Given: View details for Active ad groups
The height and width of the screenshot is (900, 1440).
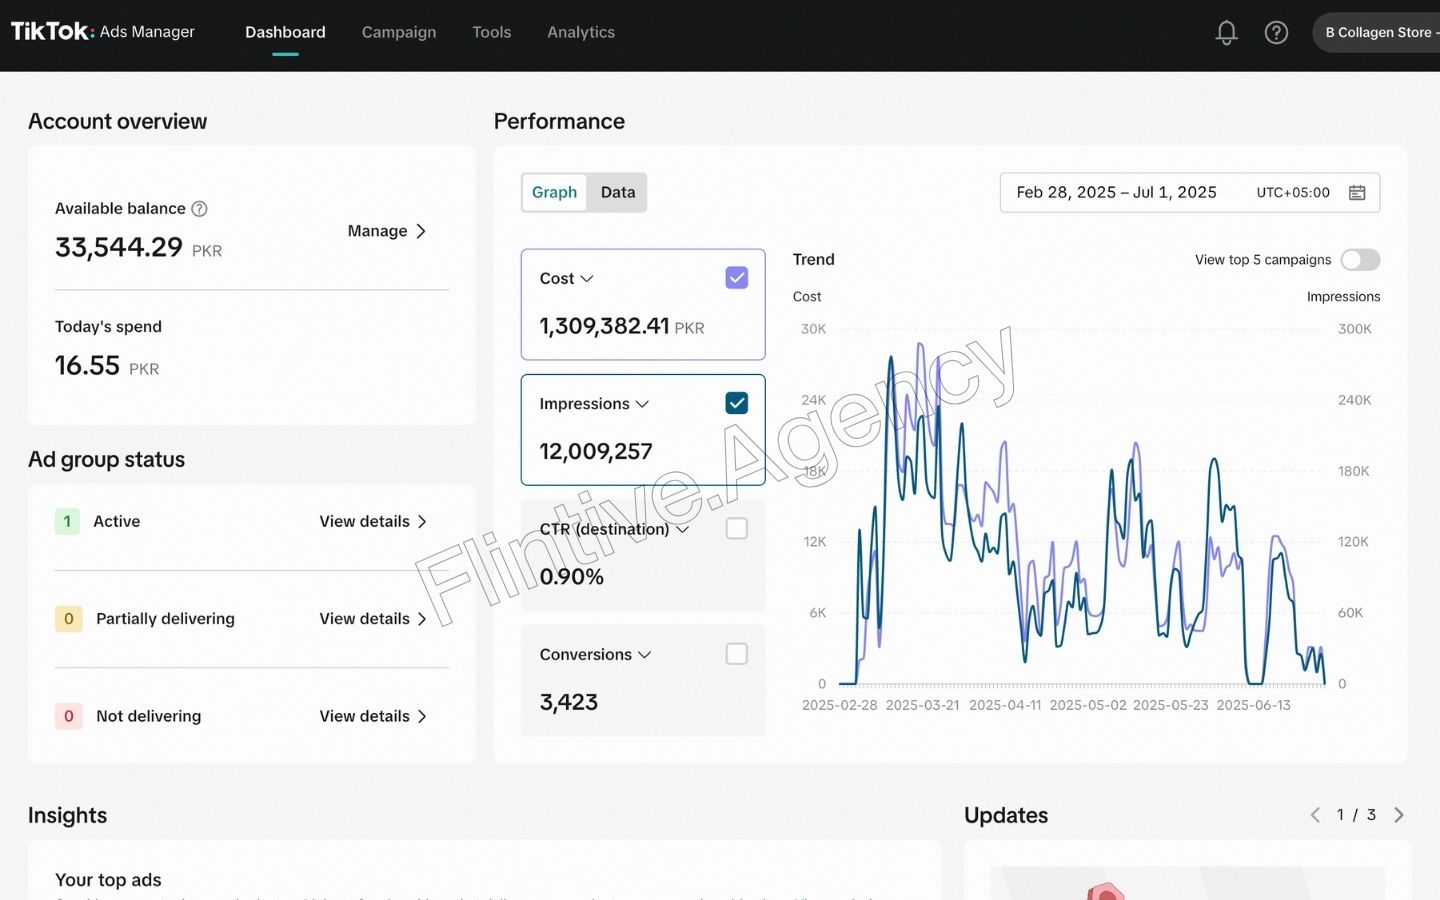Looking at the screenshot, I should (373, 522).
